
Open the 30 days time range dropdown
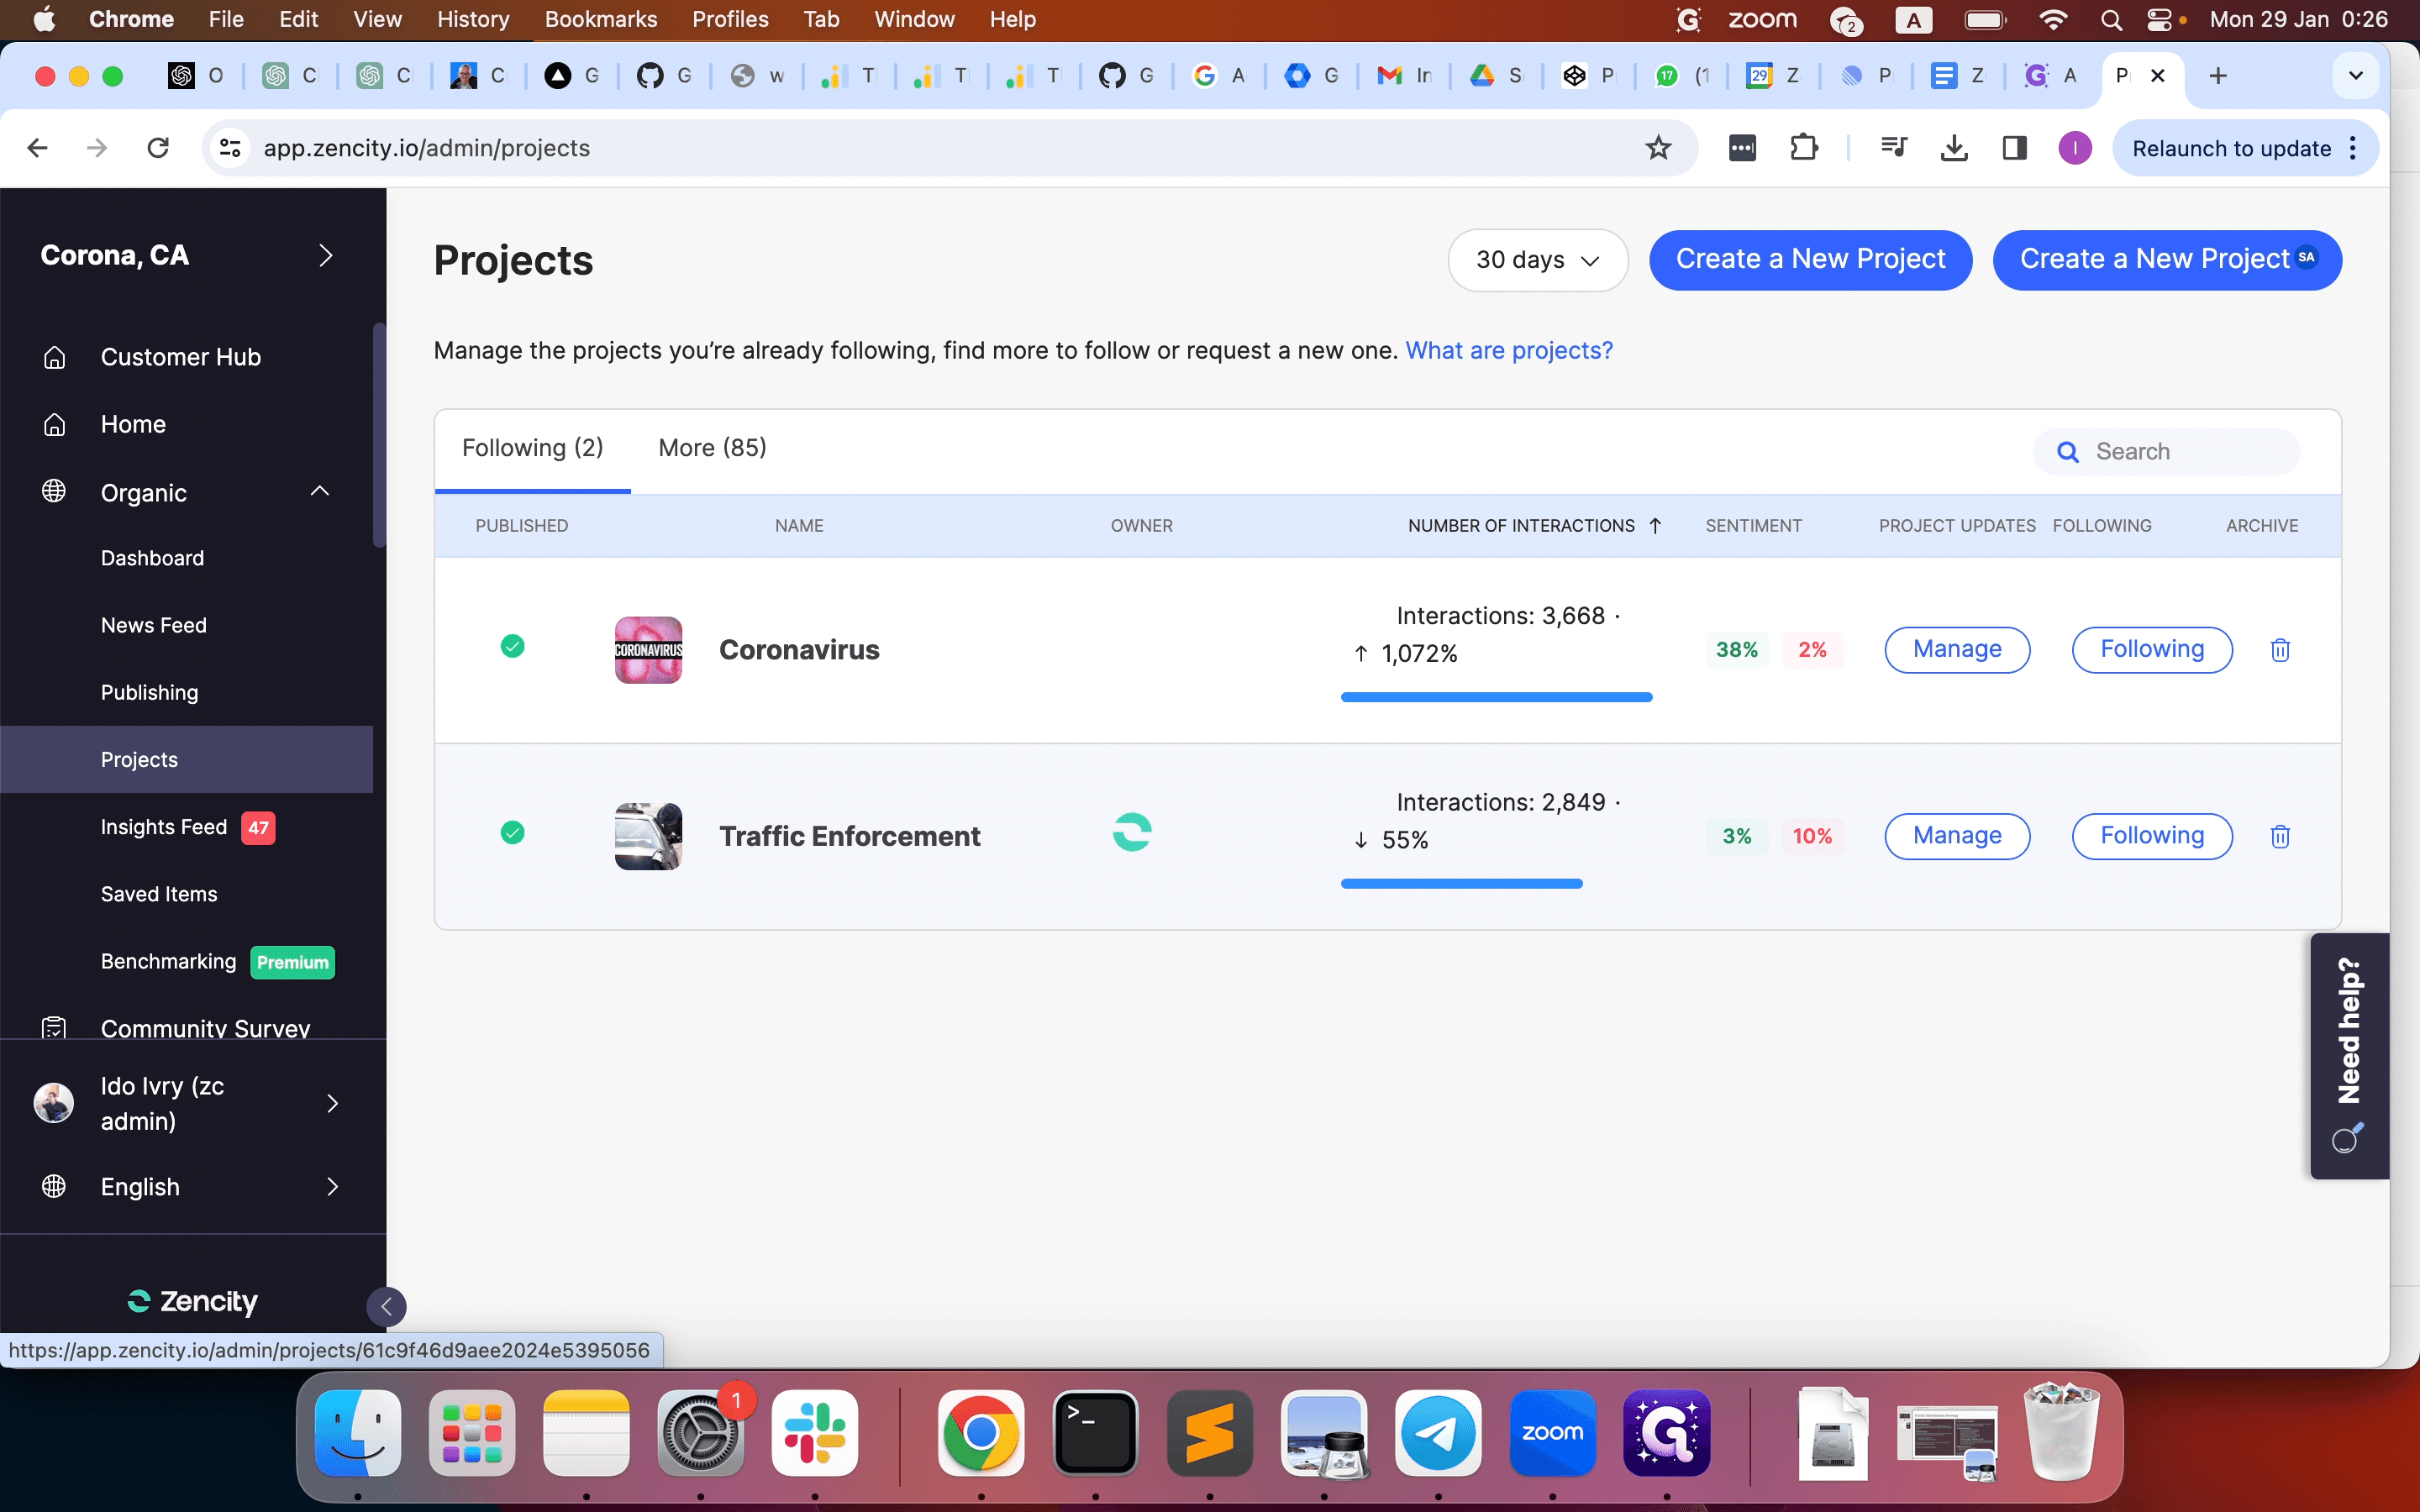[x=1538, y=260]
